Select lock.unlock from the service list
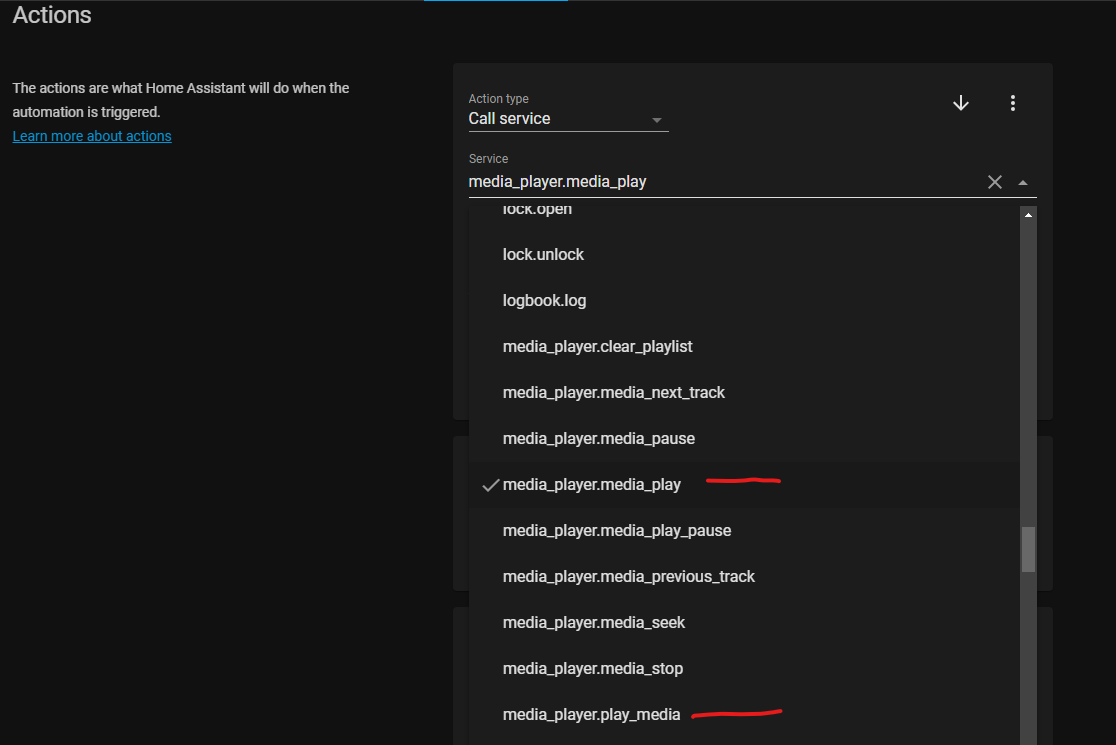Screen dimensions: 1116x745 [x=543, y=254]
